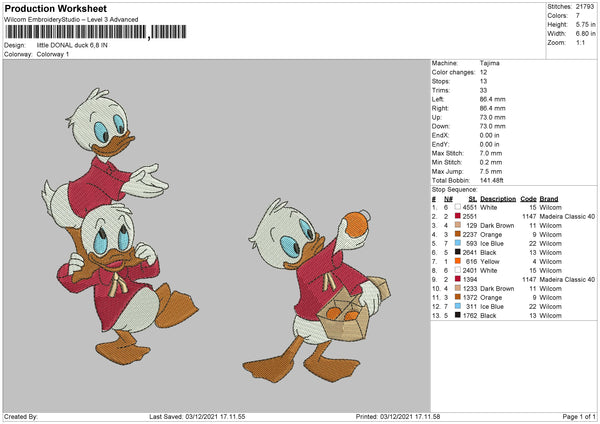Click the Code column header
This screenshot has height=424, width=600.
529,197
